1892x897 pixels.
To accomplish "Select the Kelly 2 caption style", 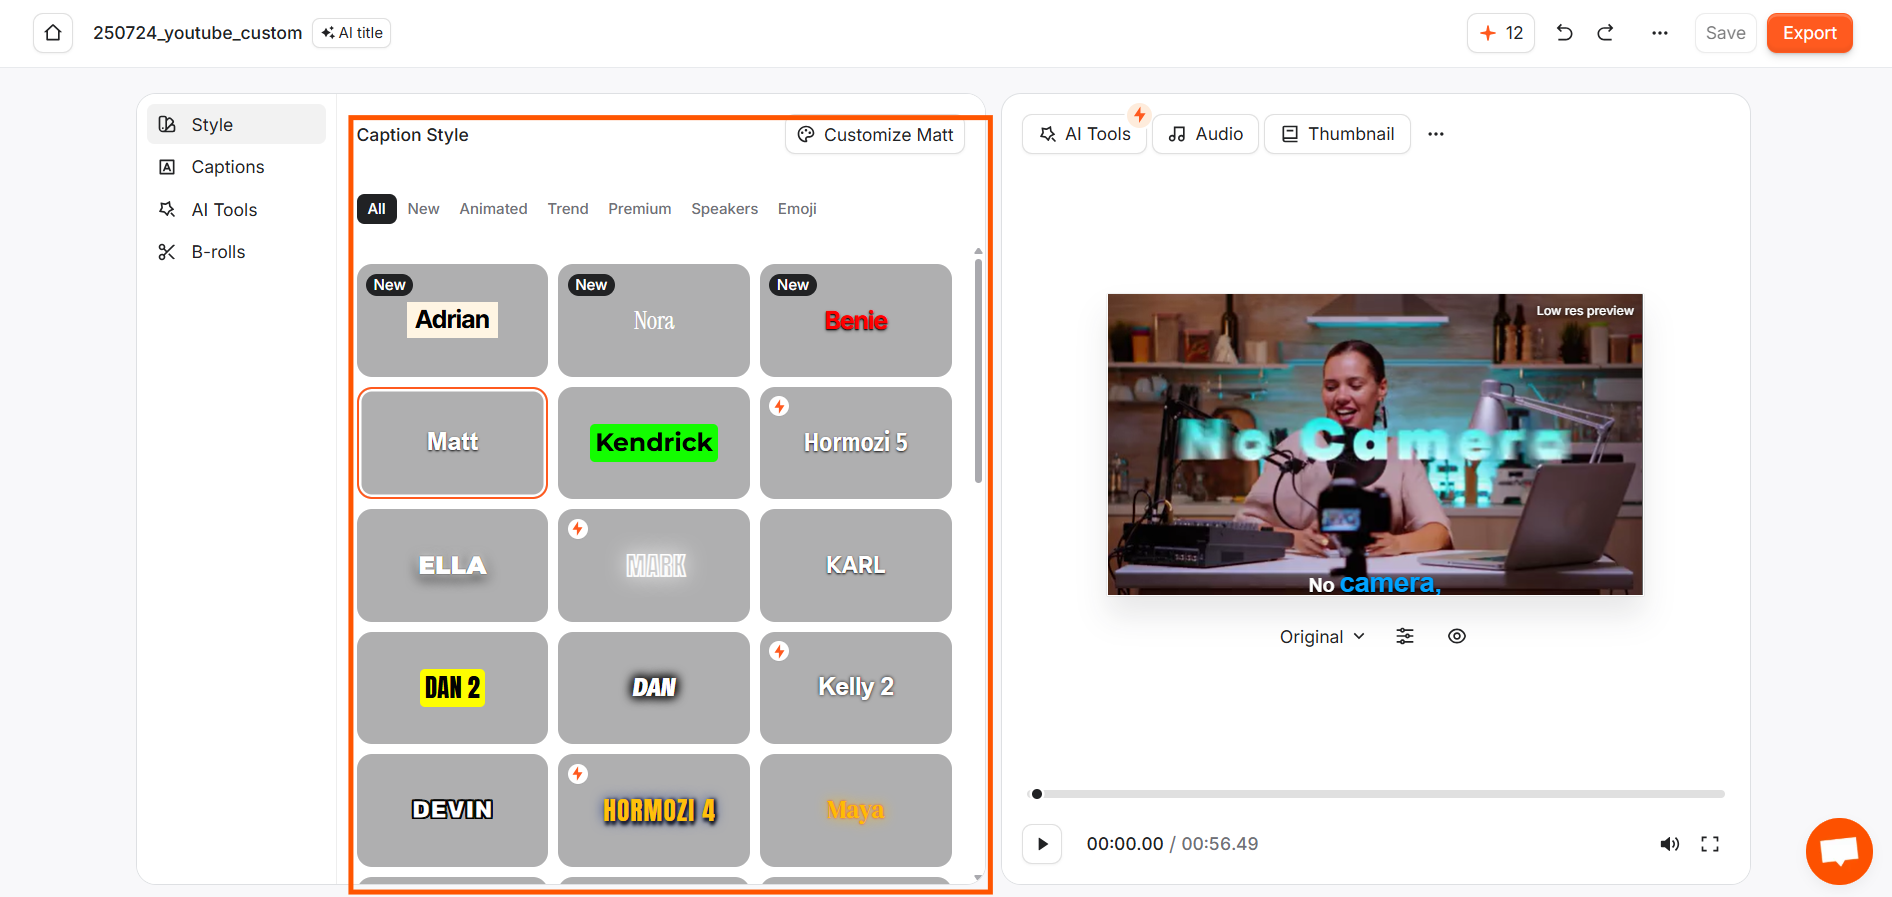I will click(856, 688).
